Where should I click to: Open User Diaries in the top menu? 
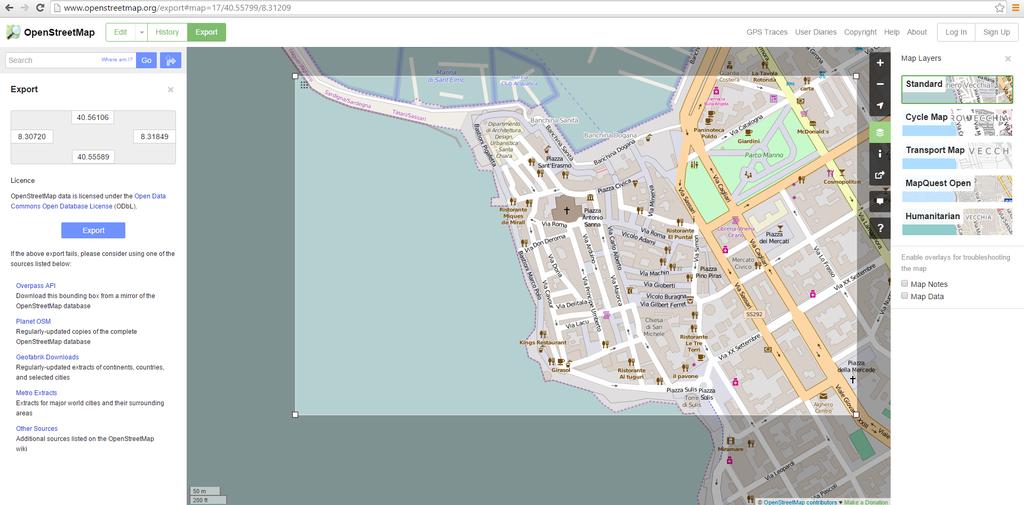click(x=816, y=32)
